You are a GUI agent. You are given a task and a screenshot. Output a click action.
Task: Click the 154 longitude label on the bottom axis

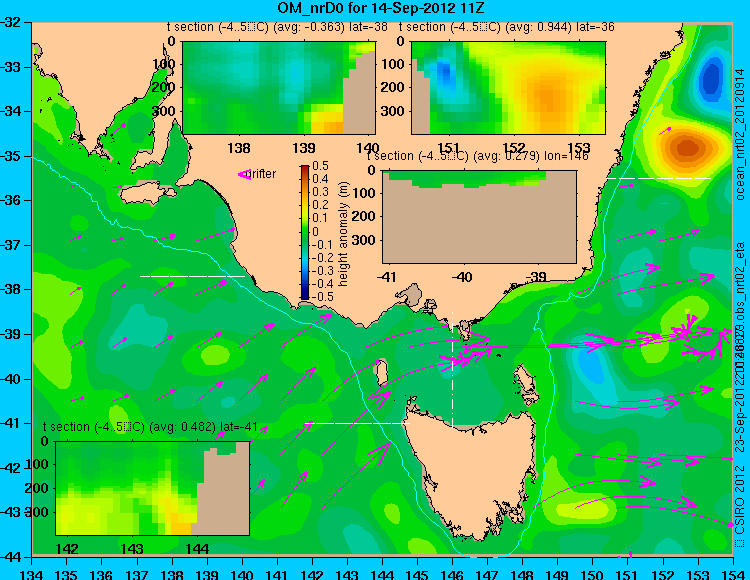point(732,574)
